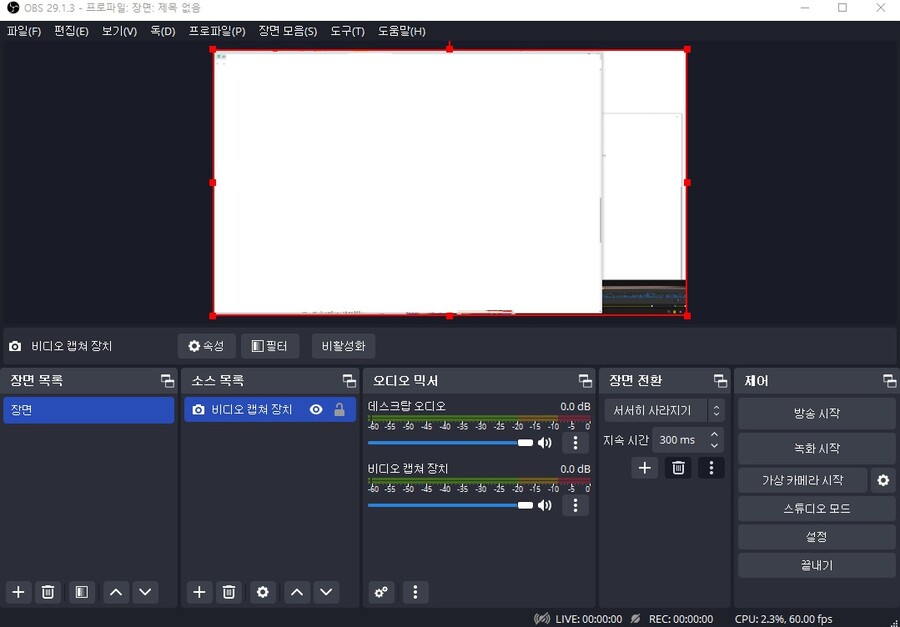The width and height of the screenshot is (900, 627).
Task: Remove selected source with trash icon
Action: (229, 592)
